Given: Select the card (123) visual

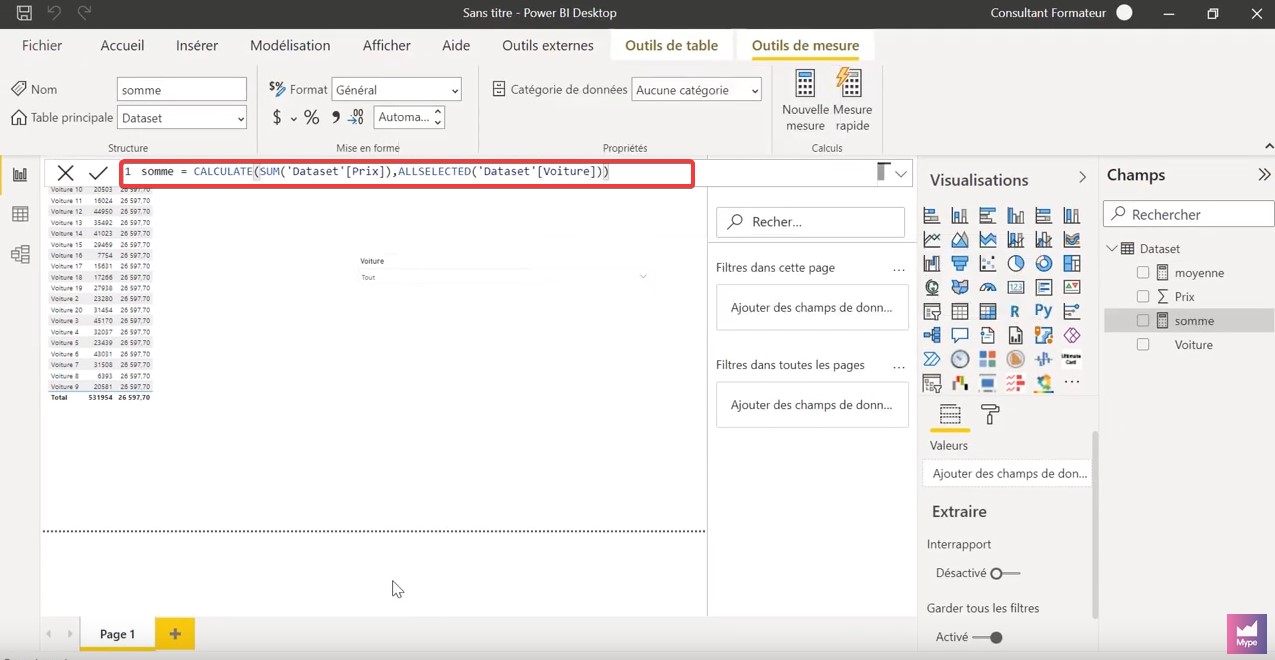Looking at the screenshot, I should click(1016, 287).
